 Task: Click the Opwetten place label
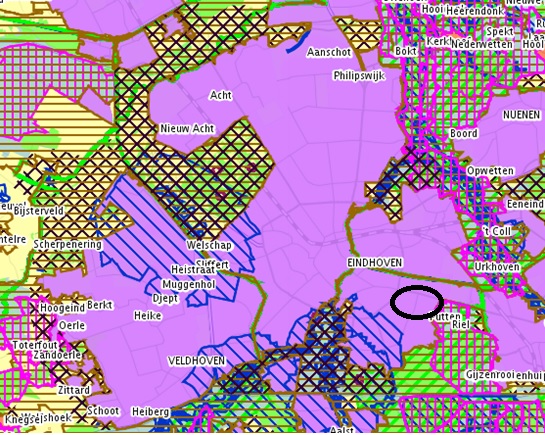click(x=490, y=171)
